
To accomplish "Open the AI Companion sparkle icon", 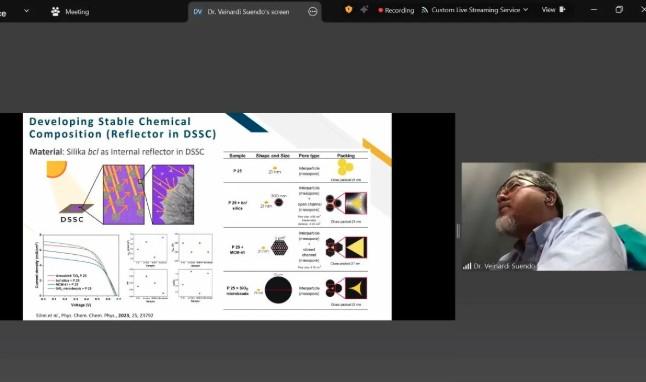I will 364,9.
